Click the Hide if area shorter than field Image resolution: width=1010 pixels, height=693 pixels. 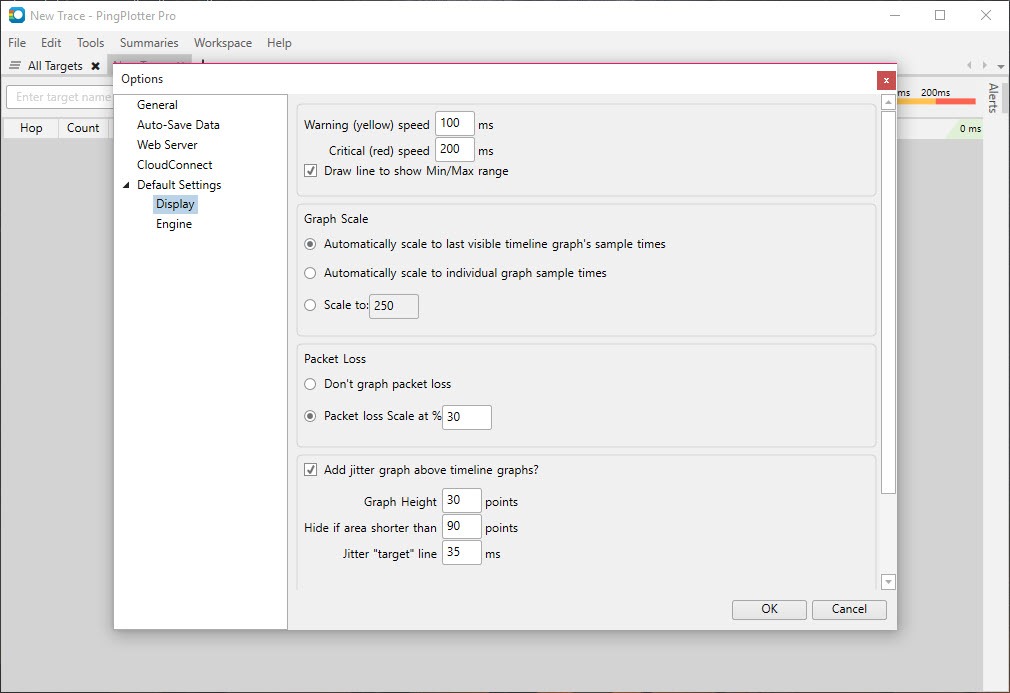point(462,526)
